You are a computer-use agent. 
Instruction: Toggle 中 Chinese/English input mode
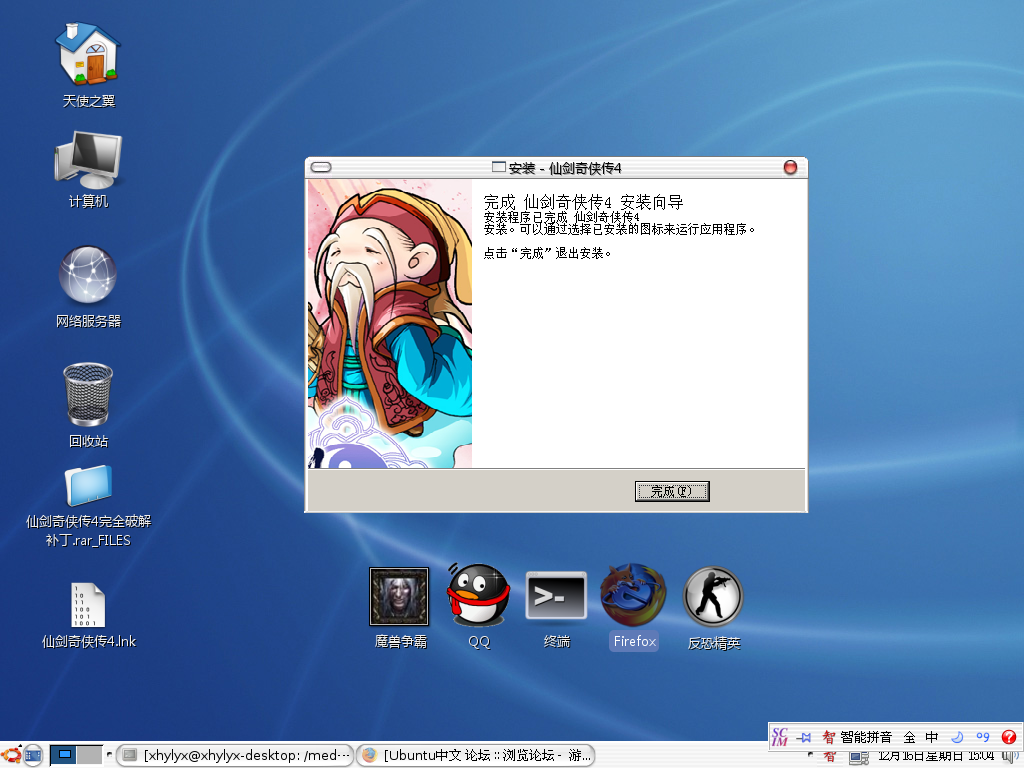click(932, 737)
